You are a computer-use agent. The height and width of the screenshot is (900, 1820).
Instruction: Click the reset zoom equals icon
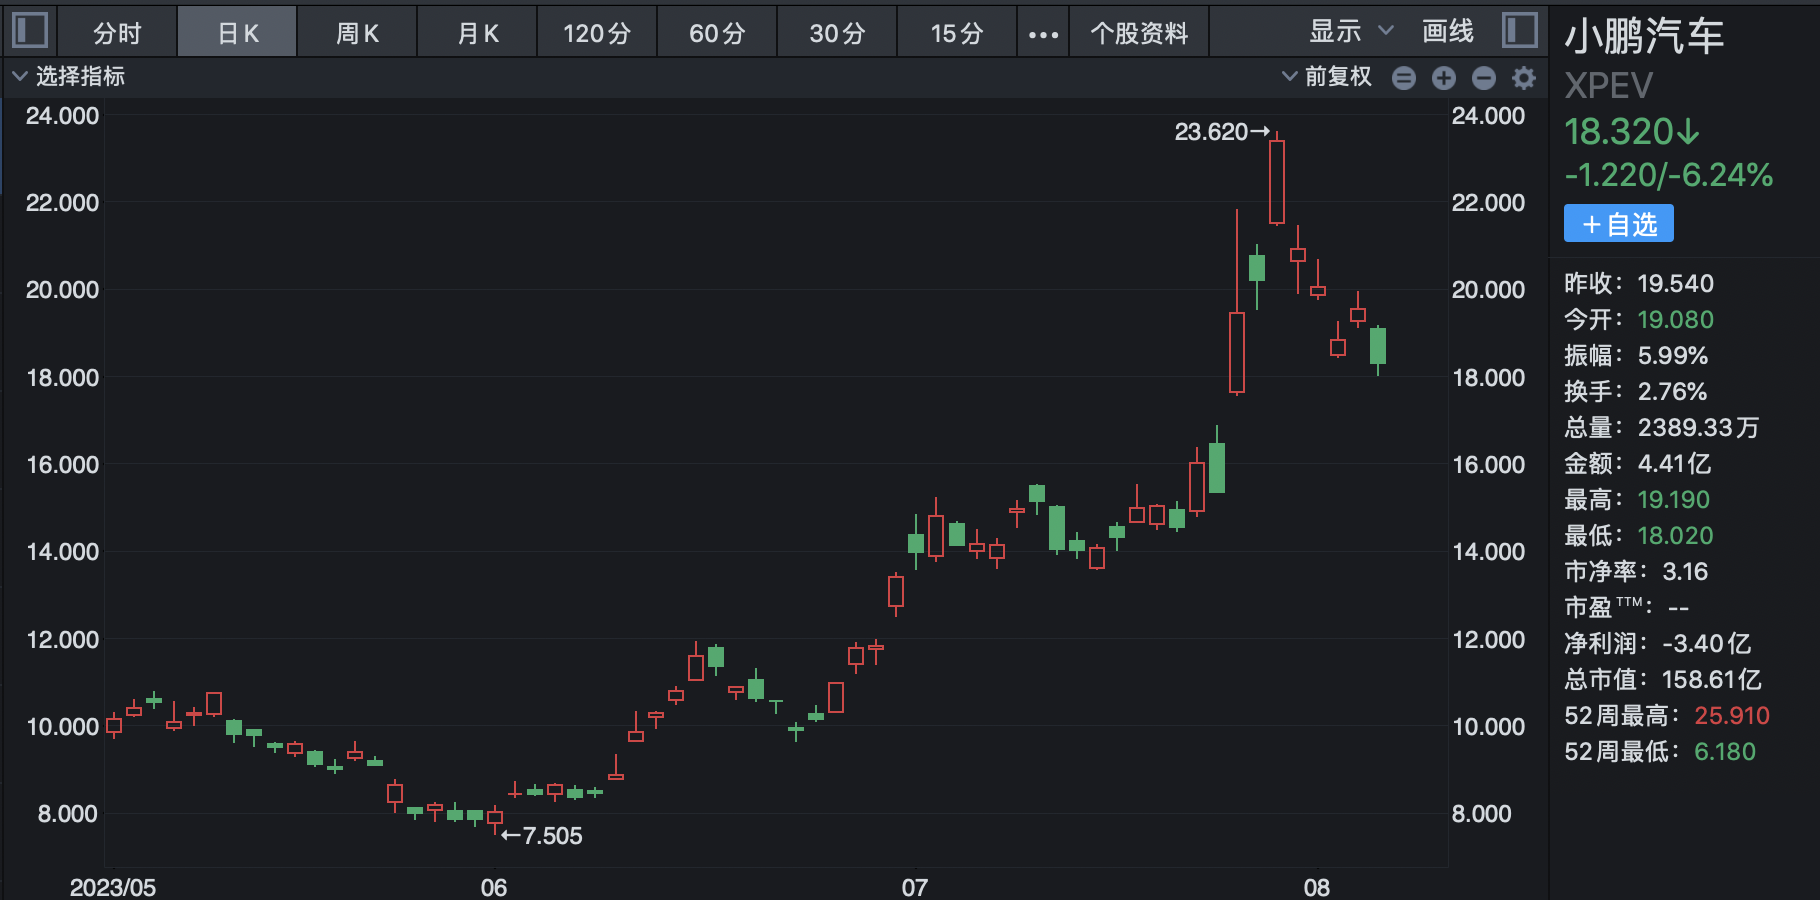(1404, 78)
